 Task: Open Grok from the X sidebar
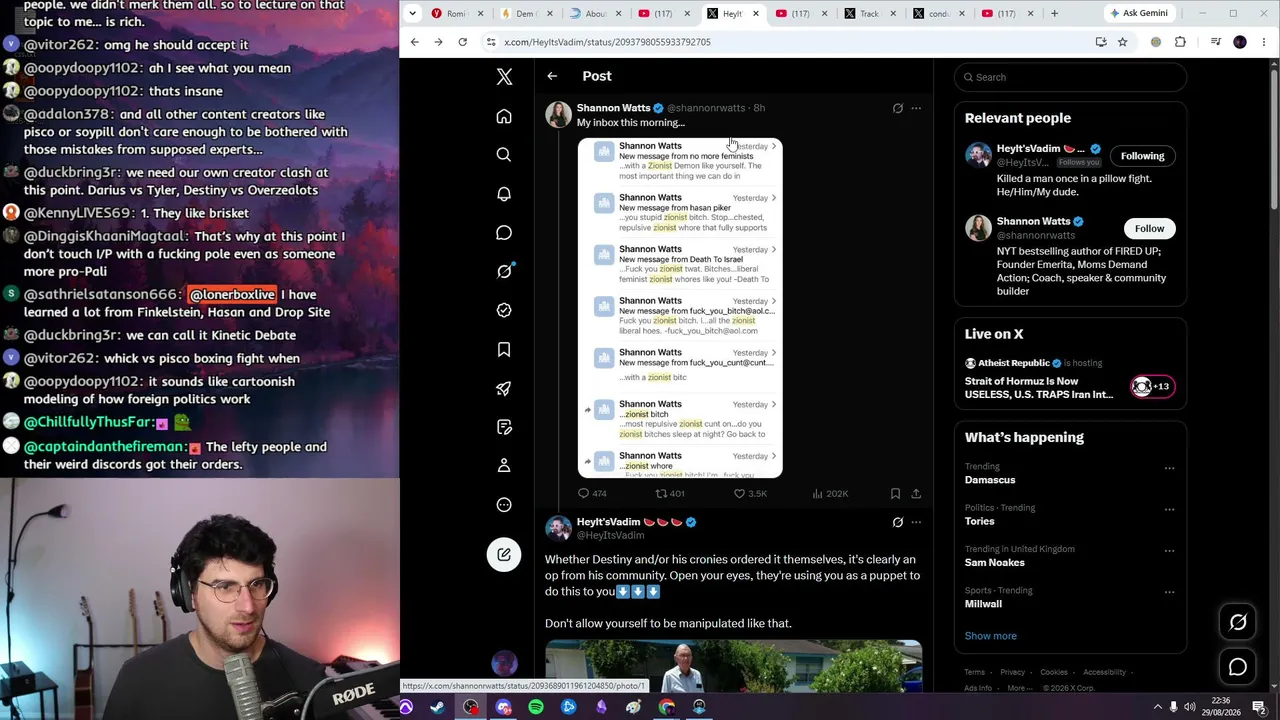pyautogui.click(x=504, y=271)
